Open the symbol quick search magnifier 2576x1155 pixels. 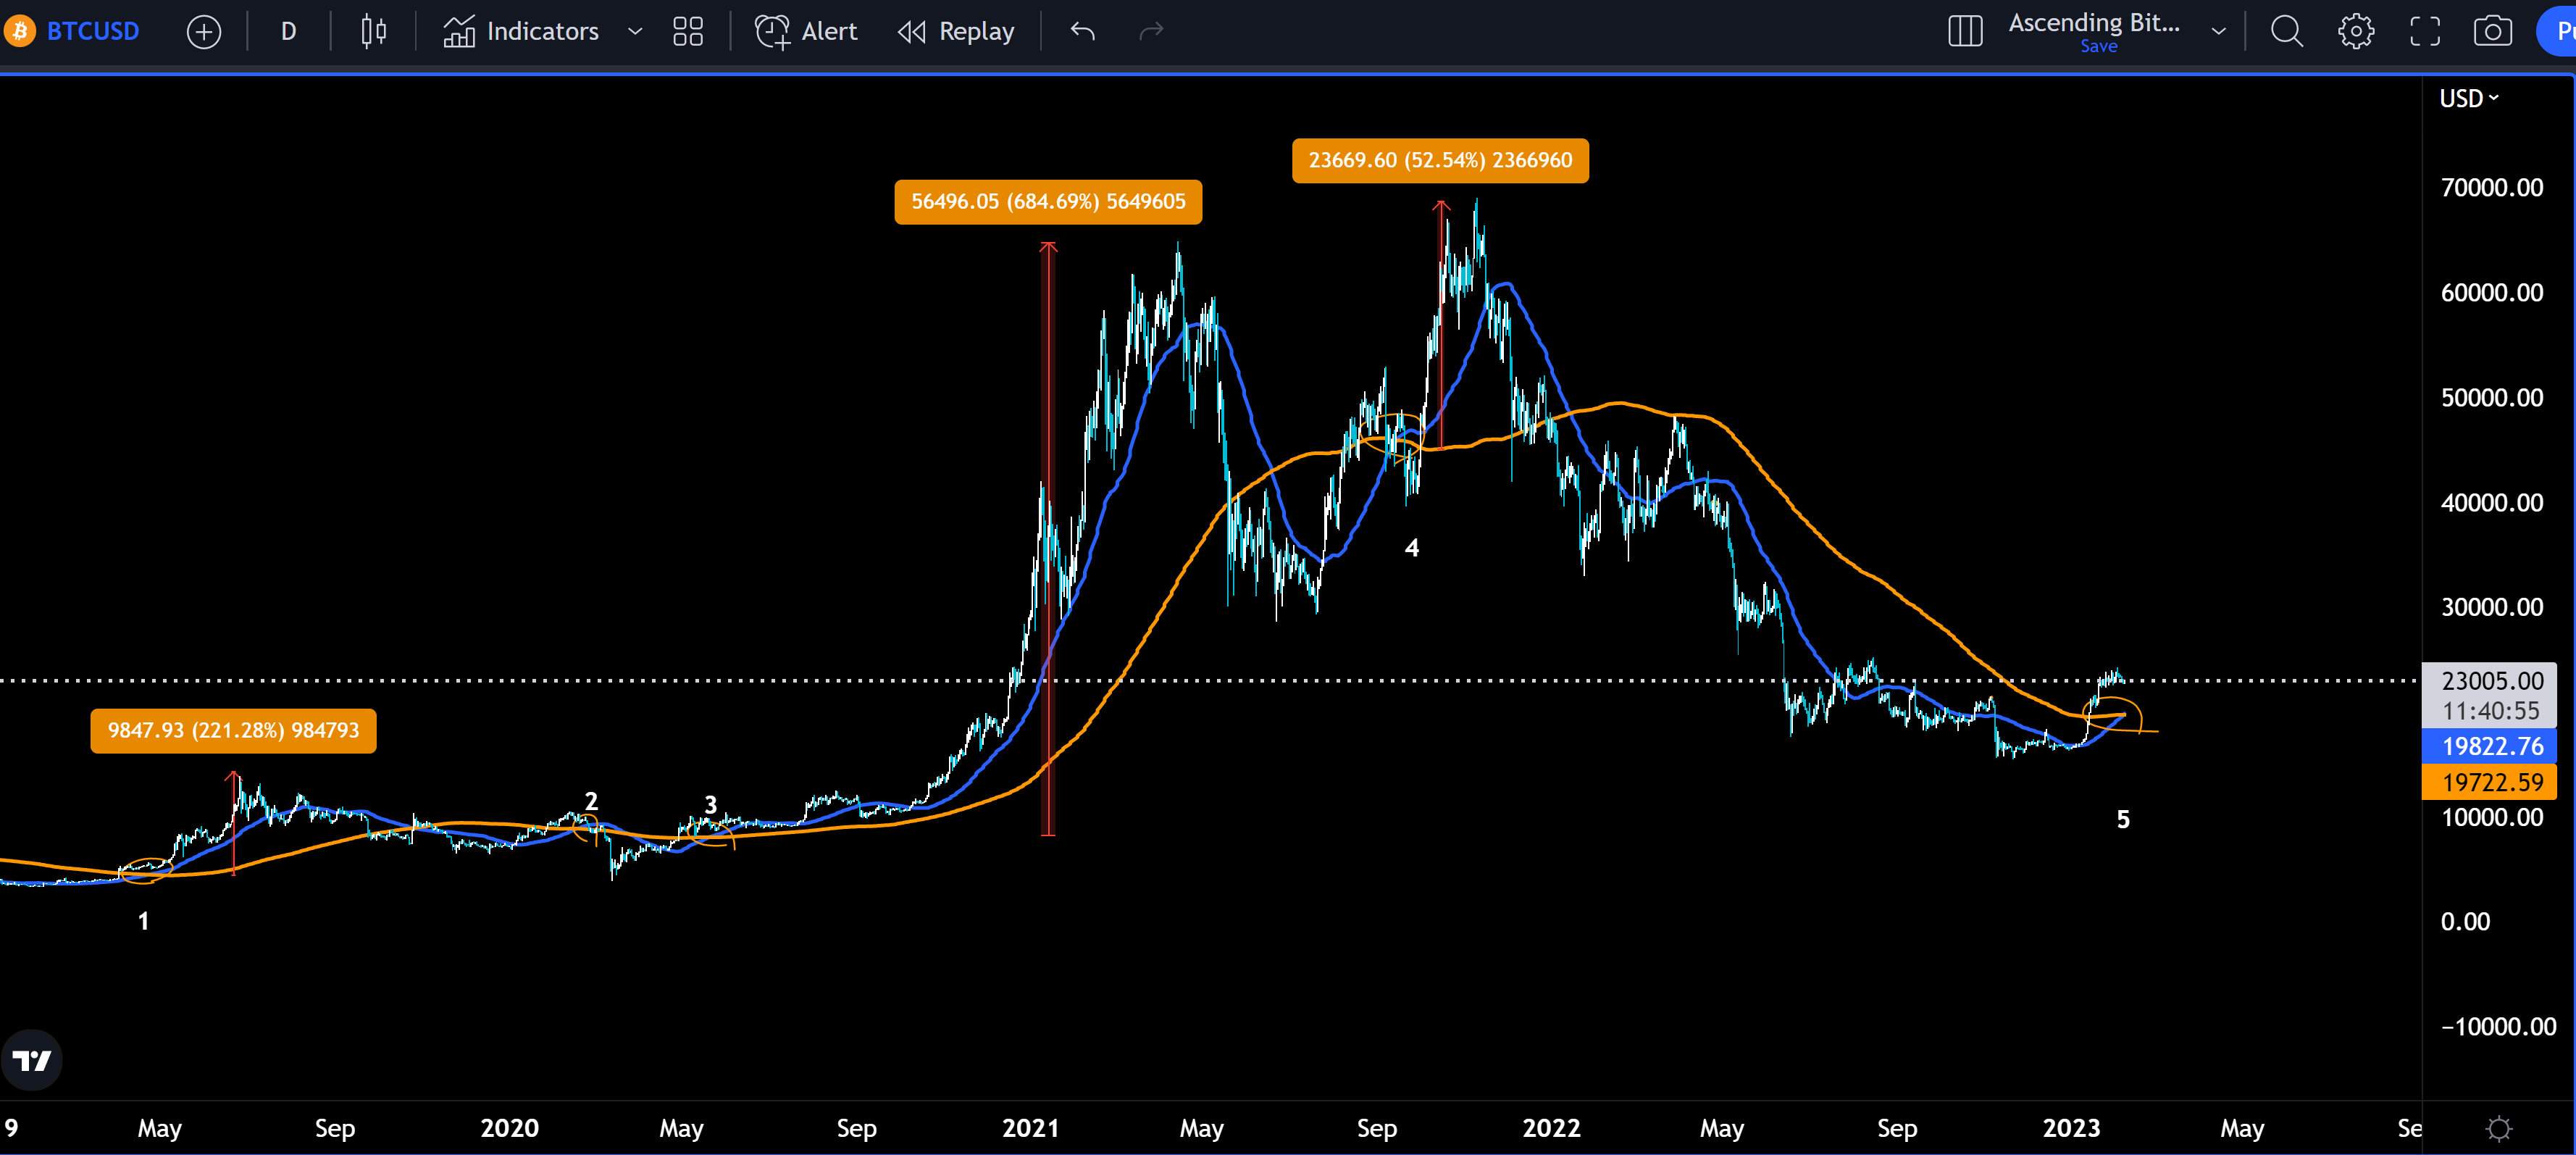click(2286, 32)
